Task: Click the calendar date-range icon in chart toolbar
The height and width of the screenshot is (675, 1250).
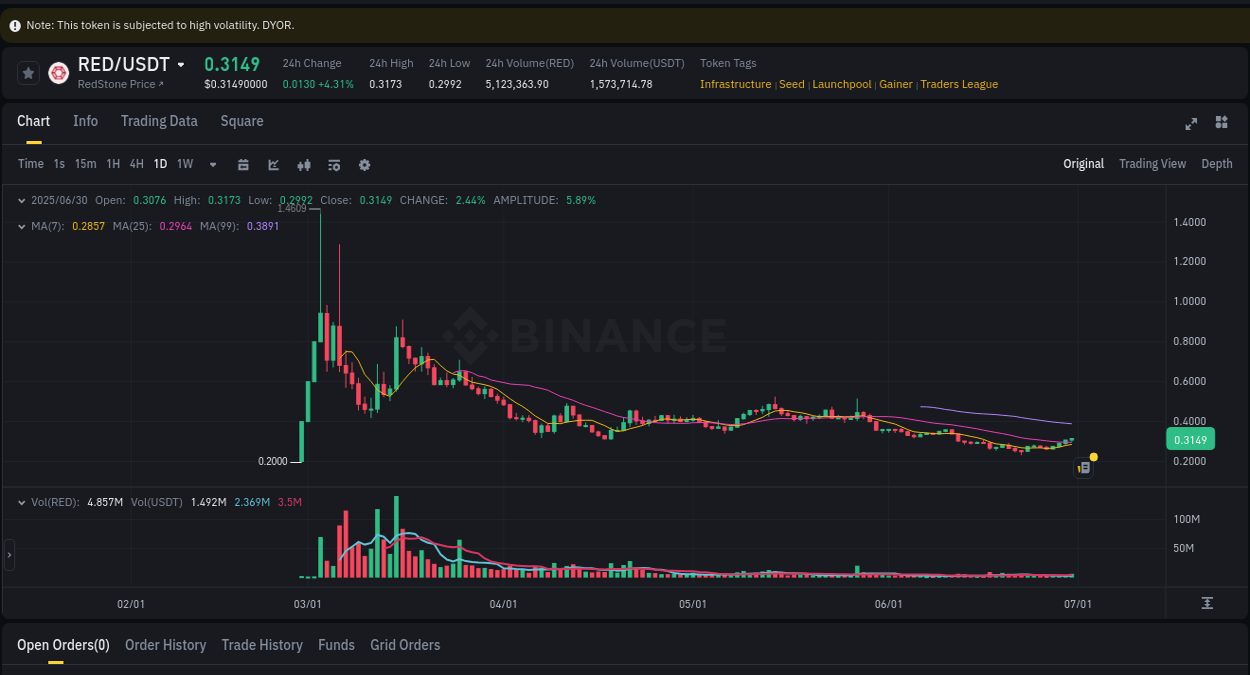Action: click(x=243, y=164)
